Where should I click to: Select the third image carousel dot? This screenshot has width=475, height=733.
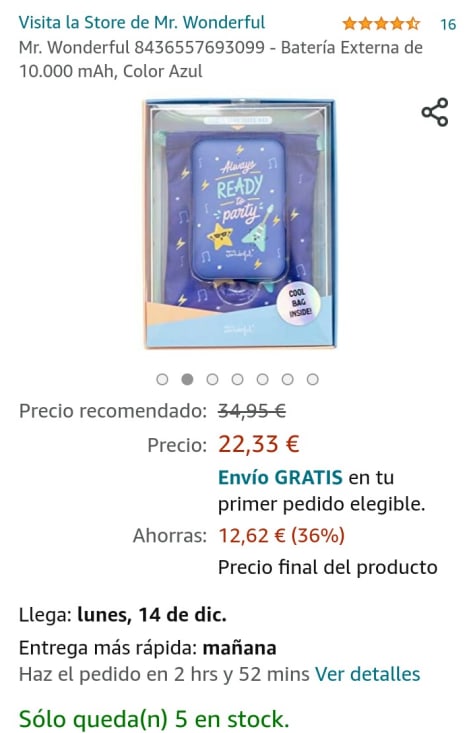pyautogui.click(x=212, y=379)
